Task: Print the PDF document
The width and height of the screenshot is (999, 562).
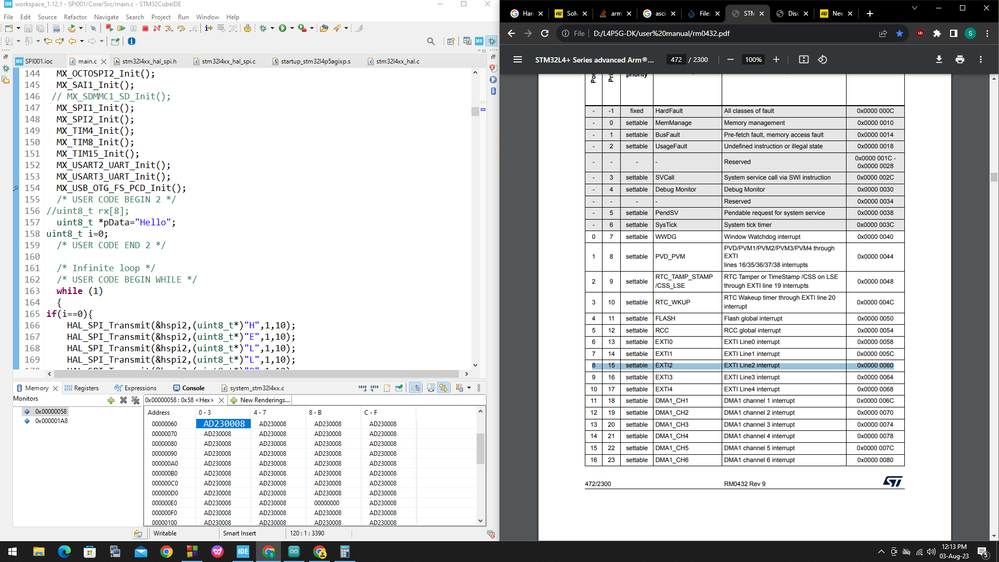Action: click(959, 59)
